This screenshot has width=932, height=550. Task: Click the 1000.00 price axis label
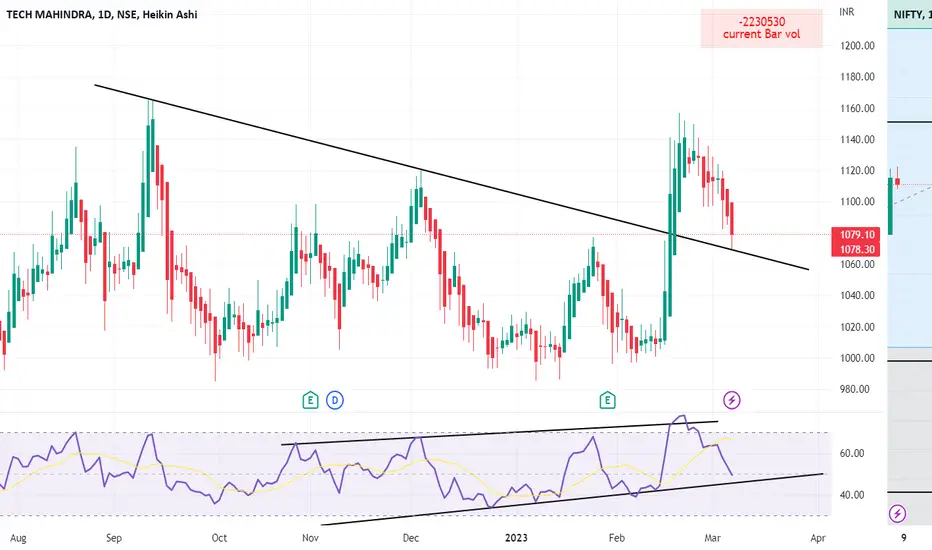857,358
